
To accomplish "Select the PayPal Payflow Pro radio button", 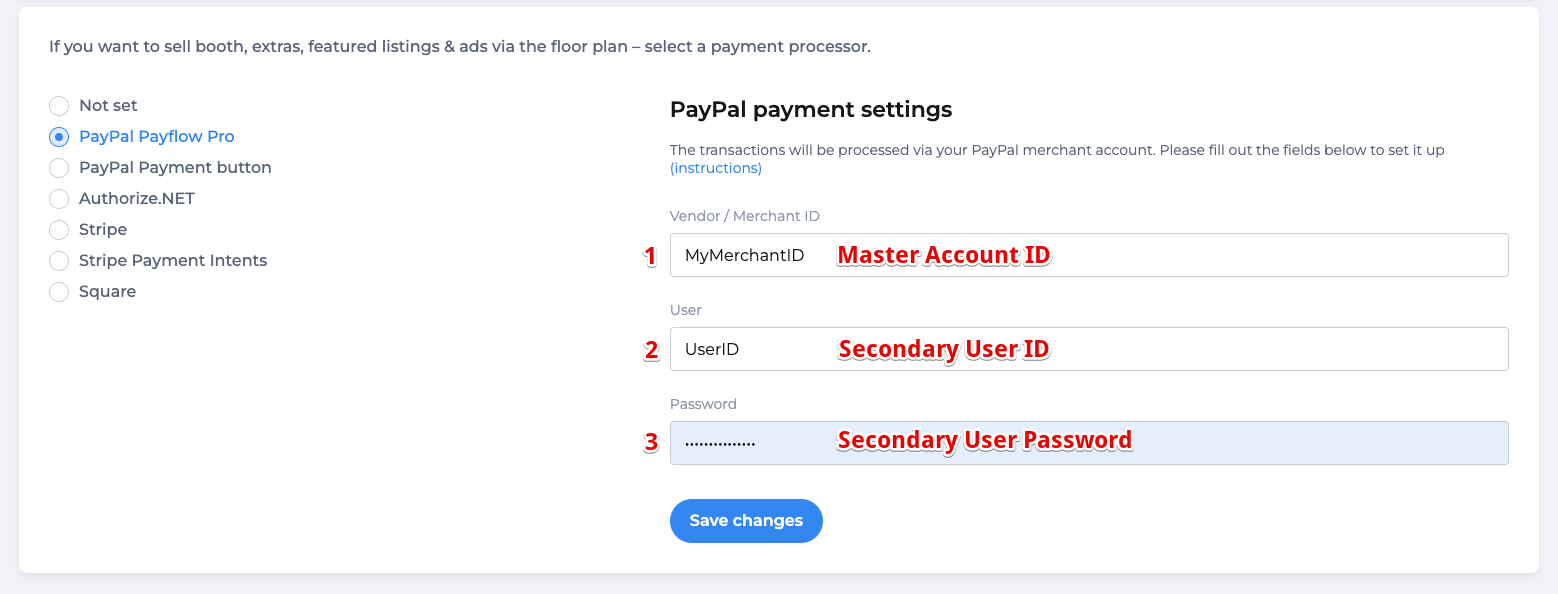I will (58, 136).
